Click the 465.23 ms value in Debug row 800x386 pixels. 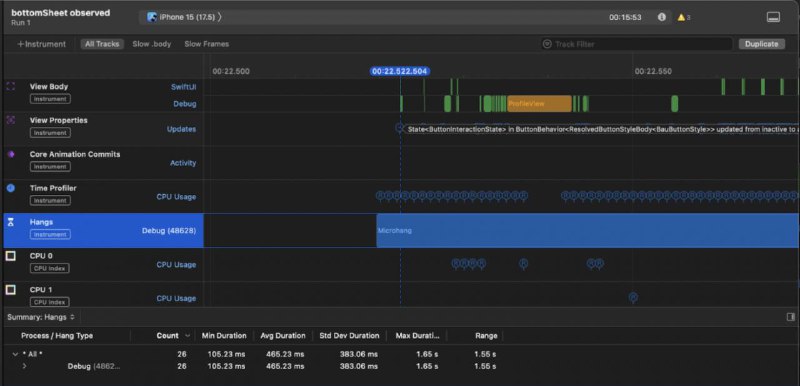[x=285, y=366]
